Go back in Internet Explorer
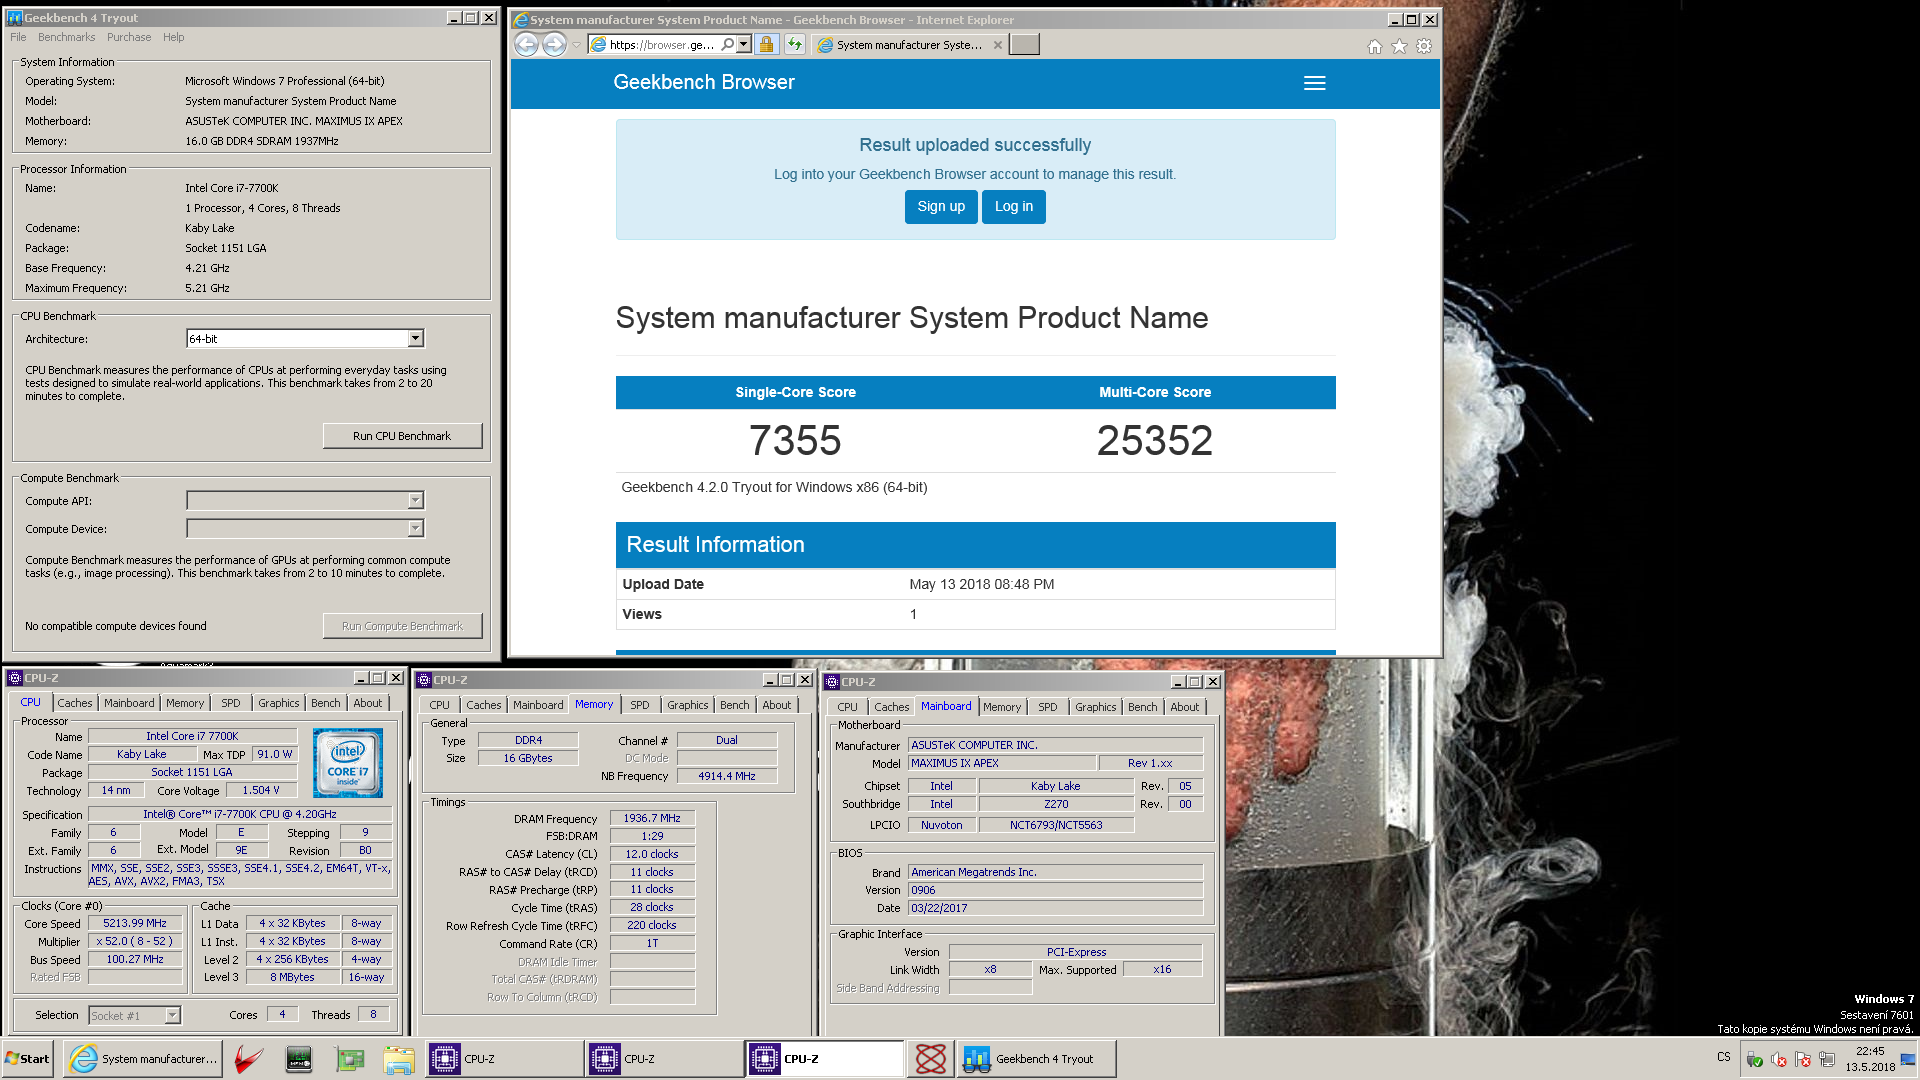1920x1080 pixels. coord(526,44)
